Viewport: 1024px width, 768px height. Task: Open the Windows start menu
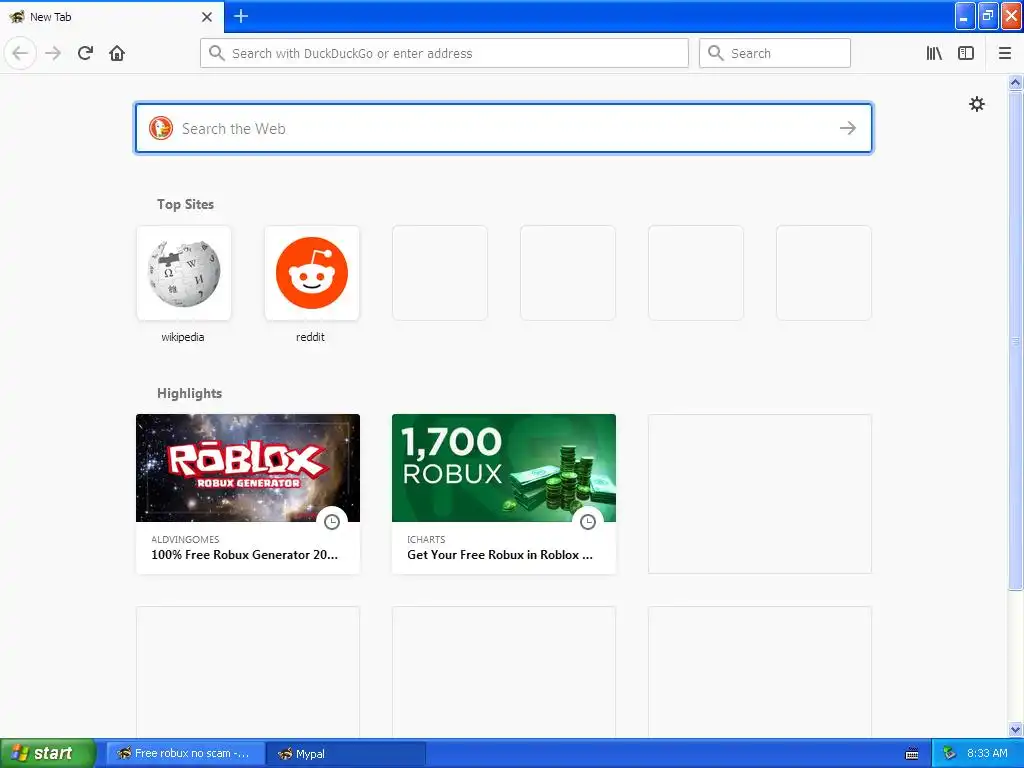[48, 753]
